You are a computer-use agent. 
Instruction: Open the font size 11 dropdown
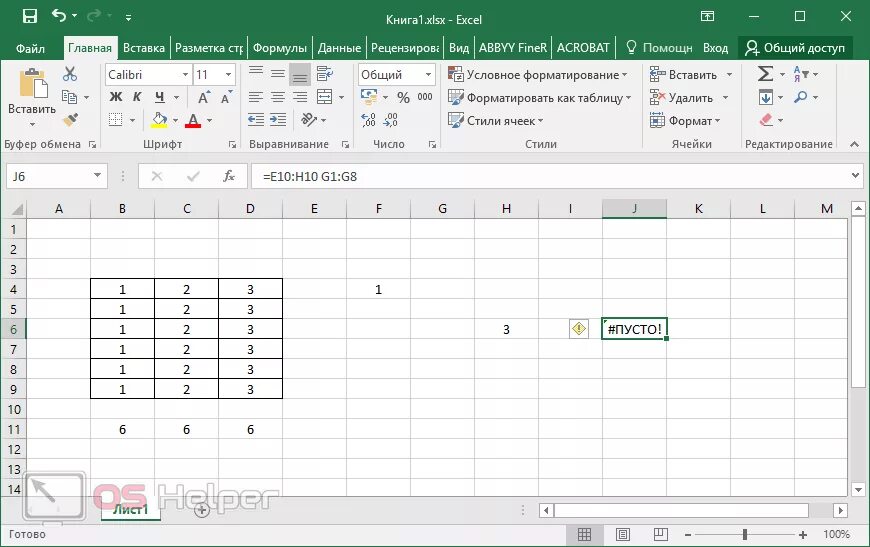pyautogui.click(x=228, y=74)
